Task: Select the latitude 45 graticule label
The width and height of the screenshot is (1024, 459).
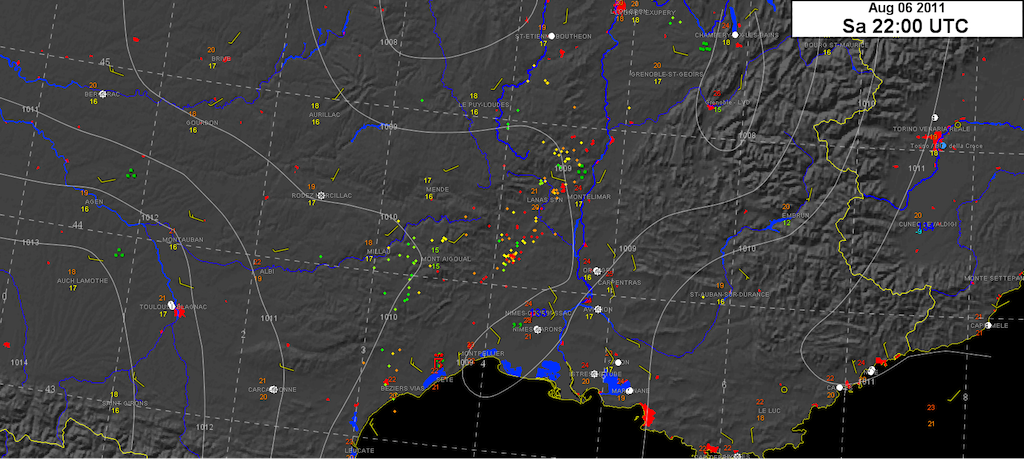Action: tap(105, 62)
